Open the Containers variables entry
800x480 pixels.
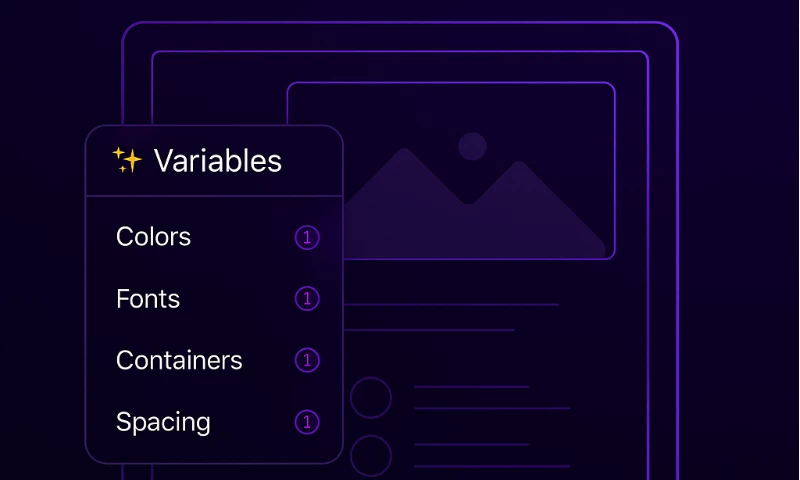179,360
